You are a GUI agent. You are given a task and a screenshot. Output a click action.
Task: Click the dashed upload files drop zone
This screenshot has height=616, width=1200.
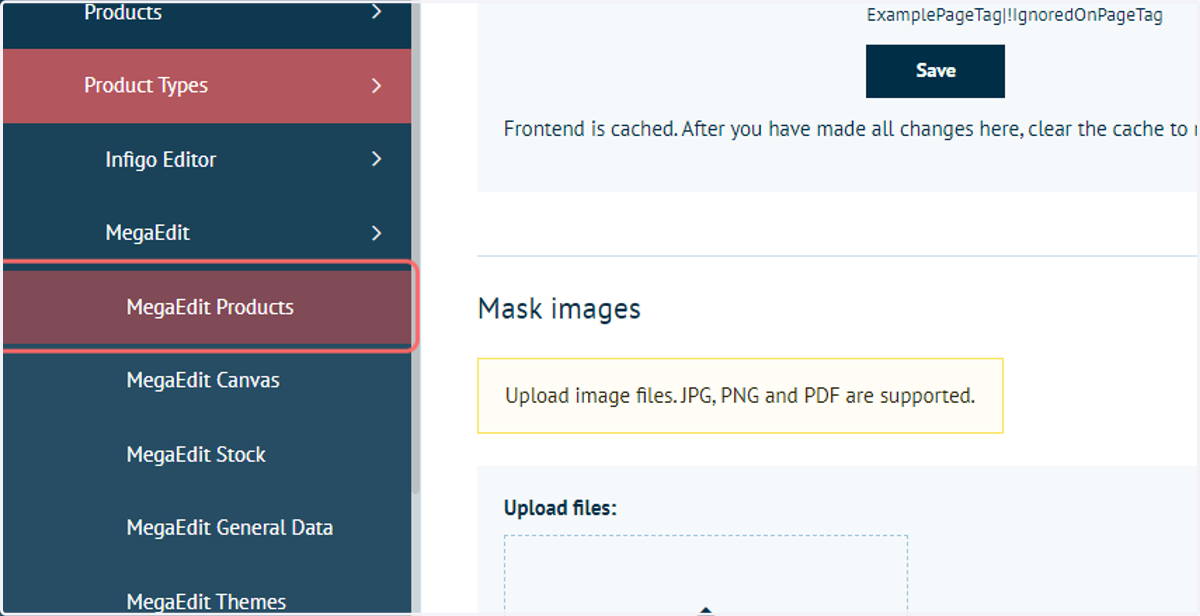point(706,575)
